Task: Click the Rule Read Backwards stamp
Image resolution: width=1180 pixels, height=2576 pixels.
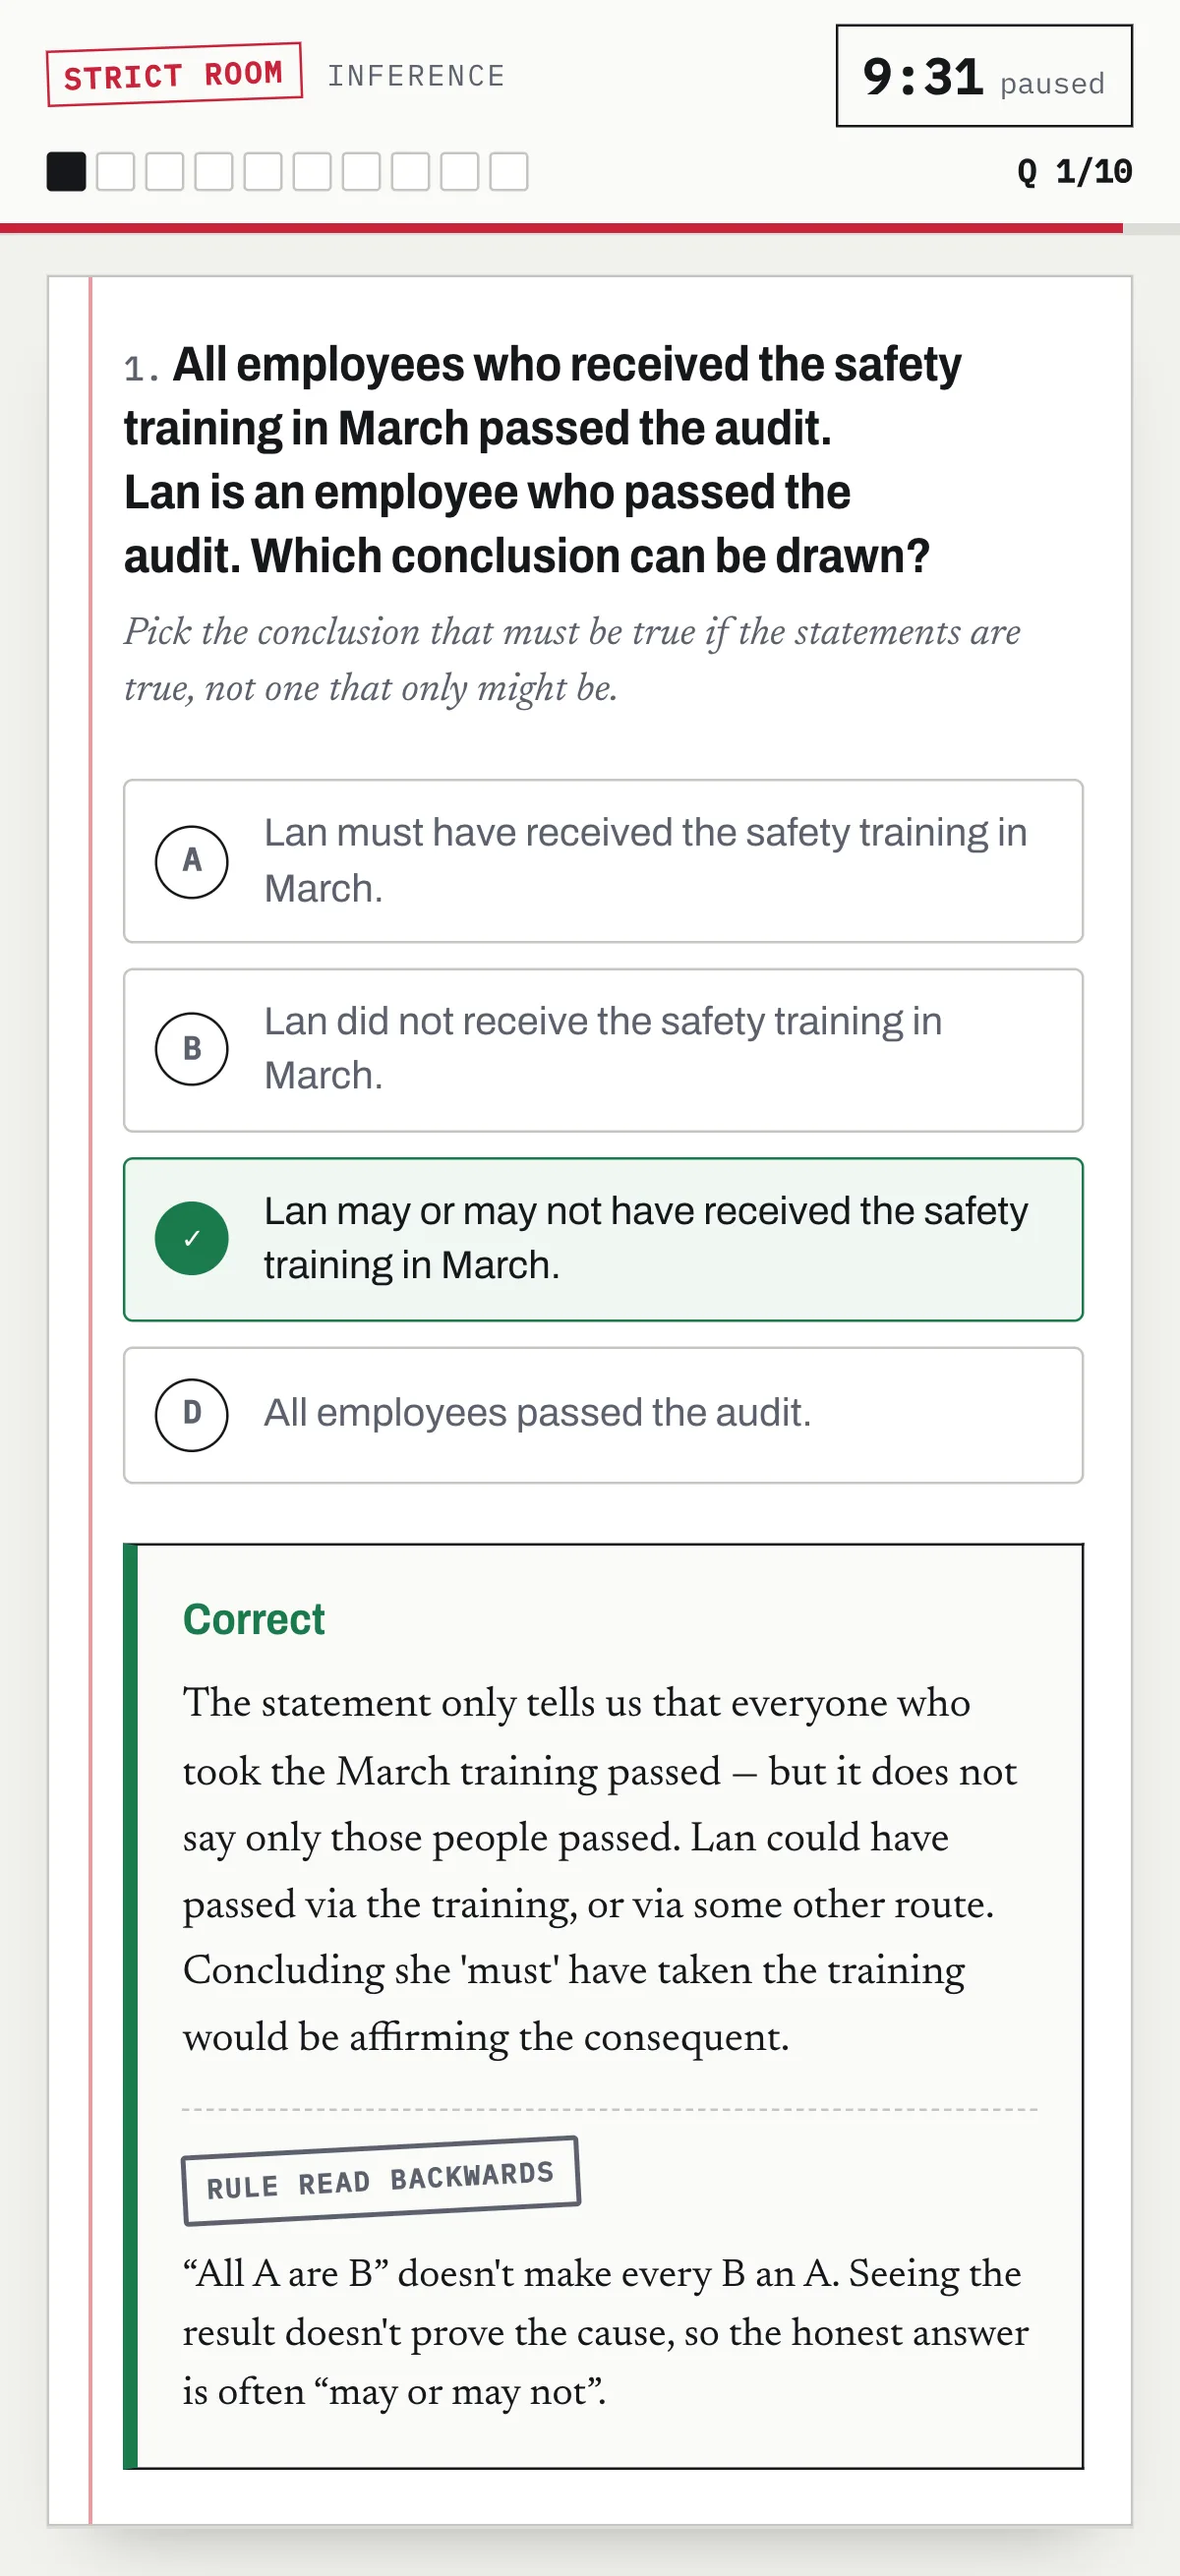Action: point(380,2181)
